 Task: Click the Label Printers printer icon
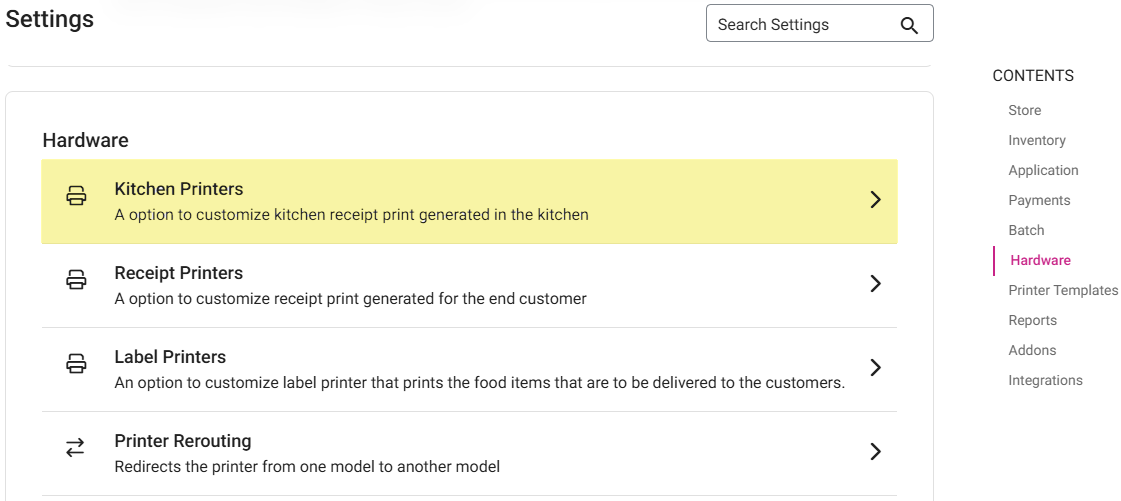[x=76, y=365]
